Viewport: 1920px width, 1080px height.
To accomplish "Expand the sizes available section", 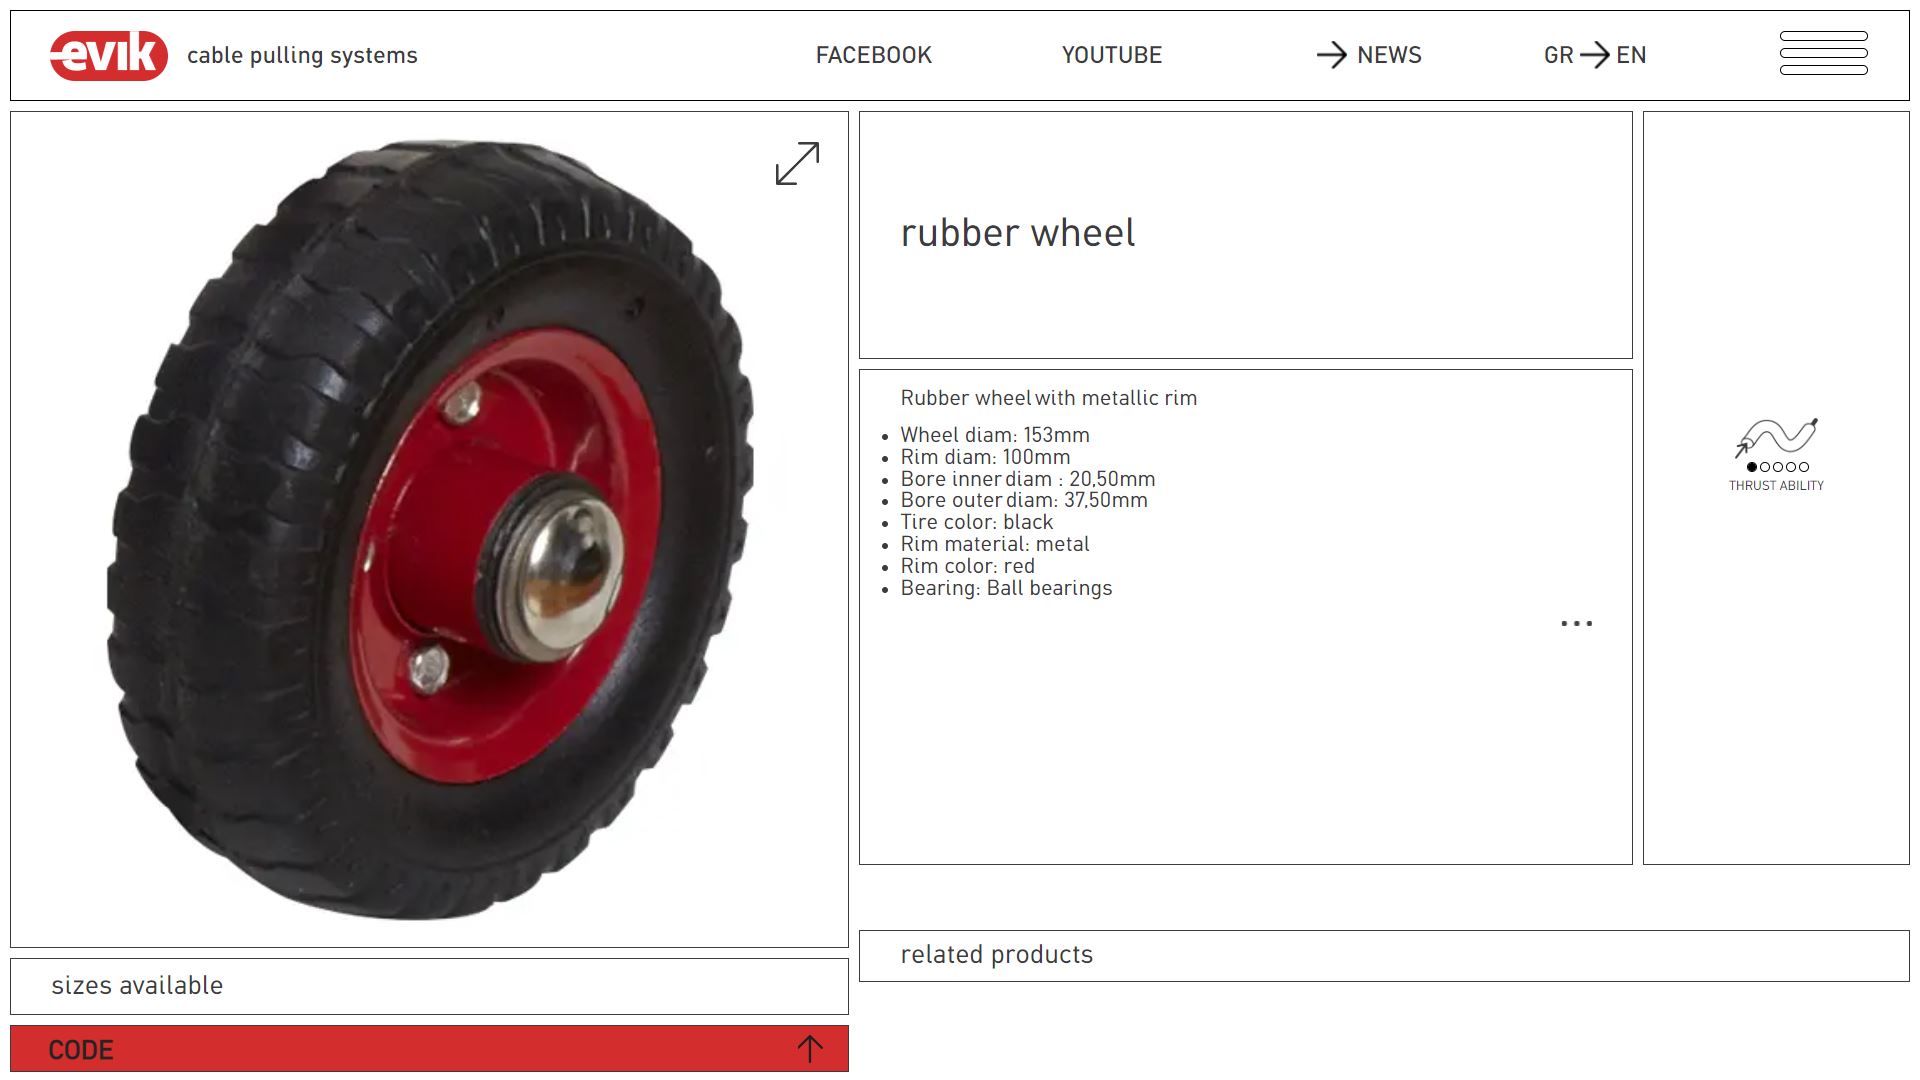I will pos(429,986).
